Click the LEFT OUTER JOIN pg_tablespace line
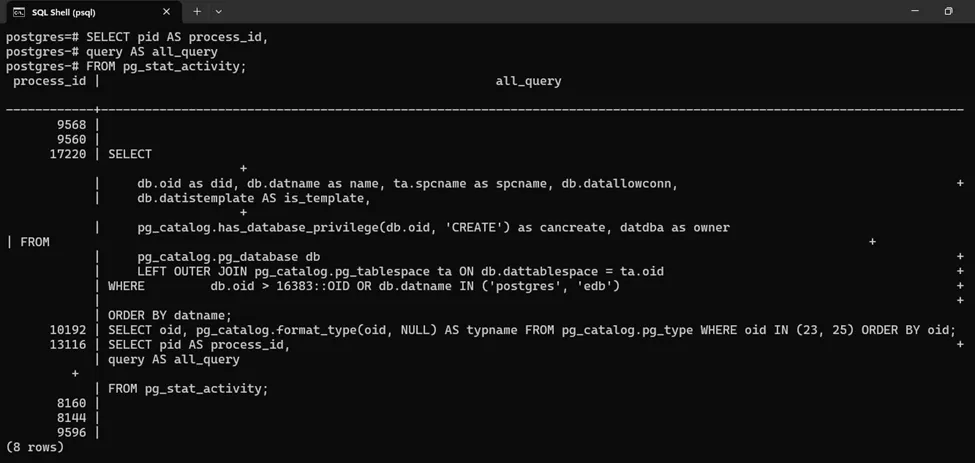Screen dimensions: 975x463 400,271
